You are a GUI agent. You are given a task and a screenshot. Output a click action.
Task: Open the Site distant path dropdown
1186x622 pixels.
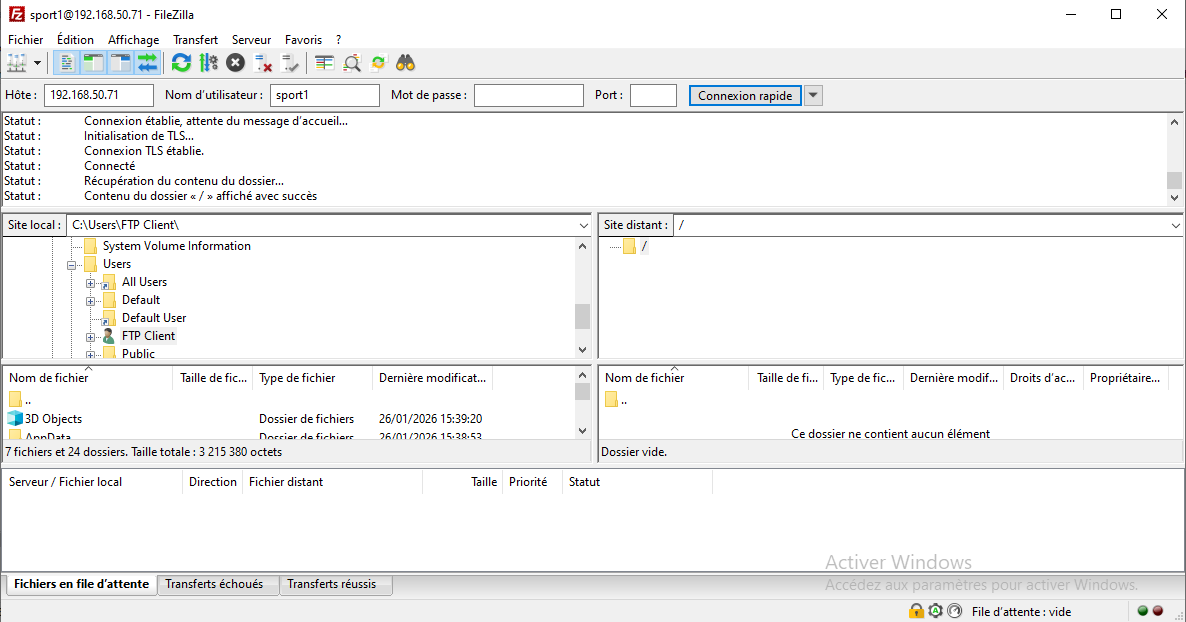[1175, 225]
